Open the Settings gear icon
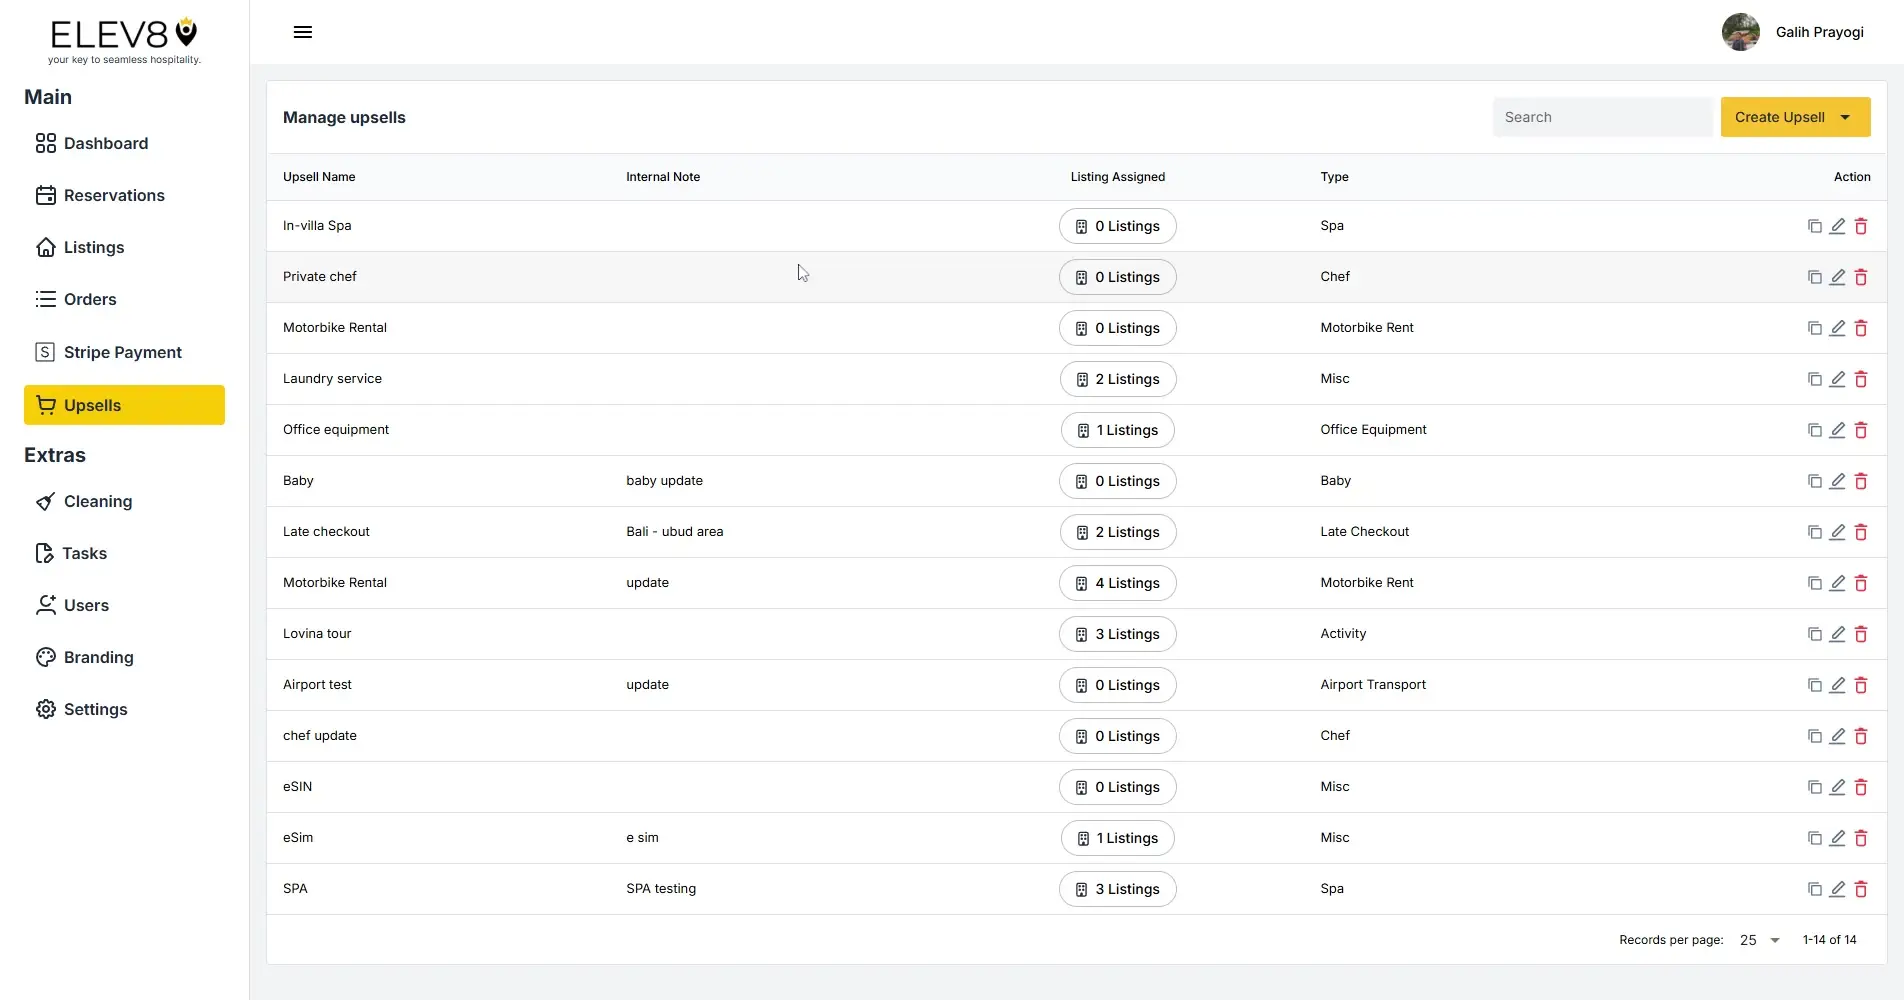The height and width of the screenshot is (1000, 1904). (46, 709)
